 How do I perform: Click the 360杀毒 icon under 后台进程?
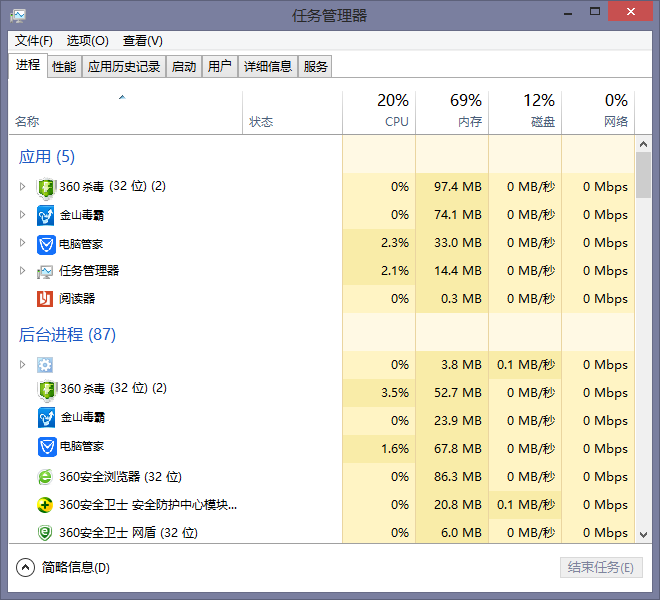(47, 390)
